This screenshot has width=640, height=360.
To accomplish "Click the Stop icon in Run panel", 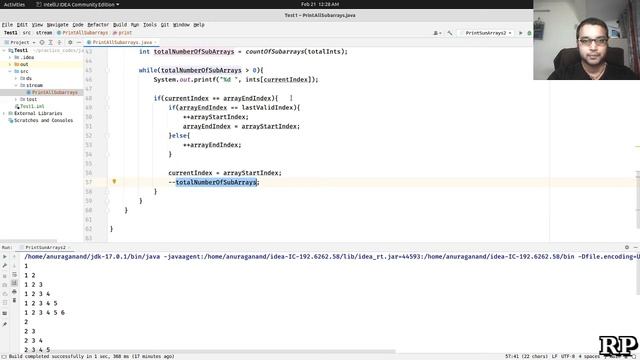I will (x=5, y=276).
